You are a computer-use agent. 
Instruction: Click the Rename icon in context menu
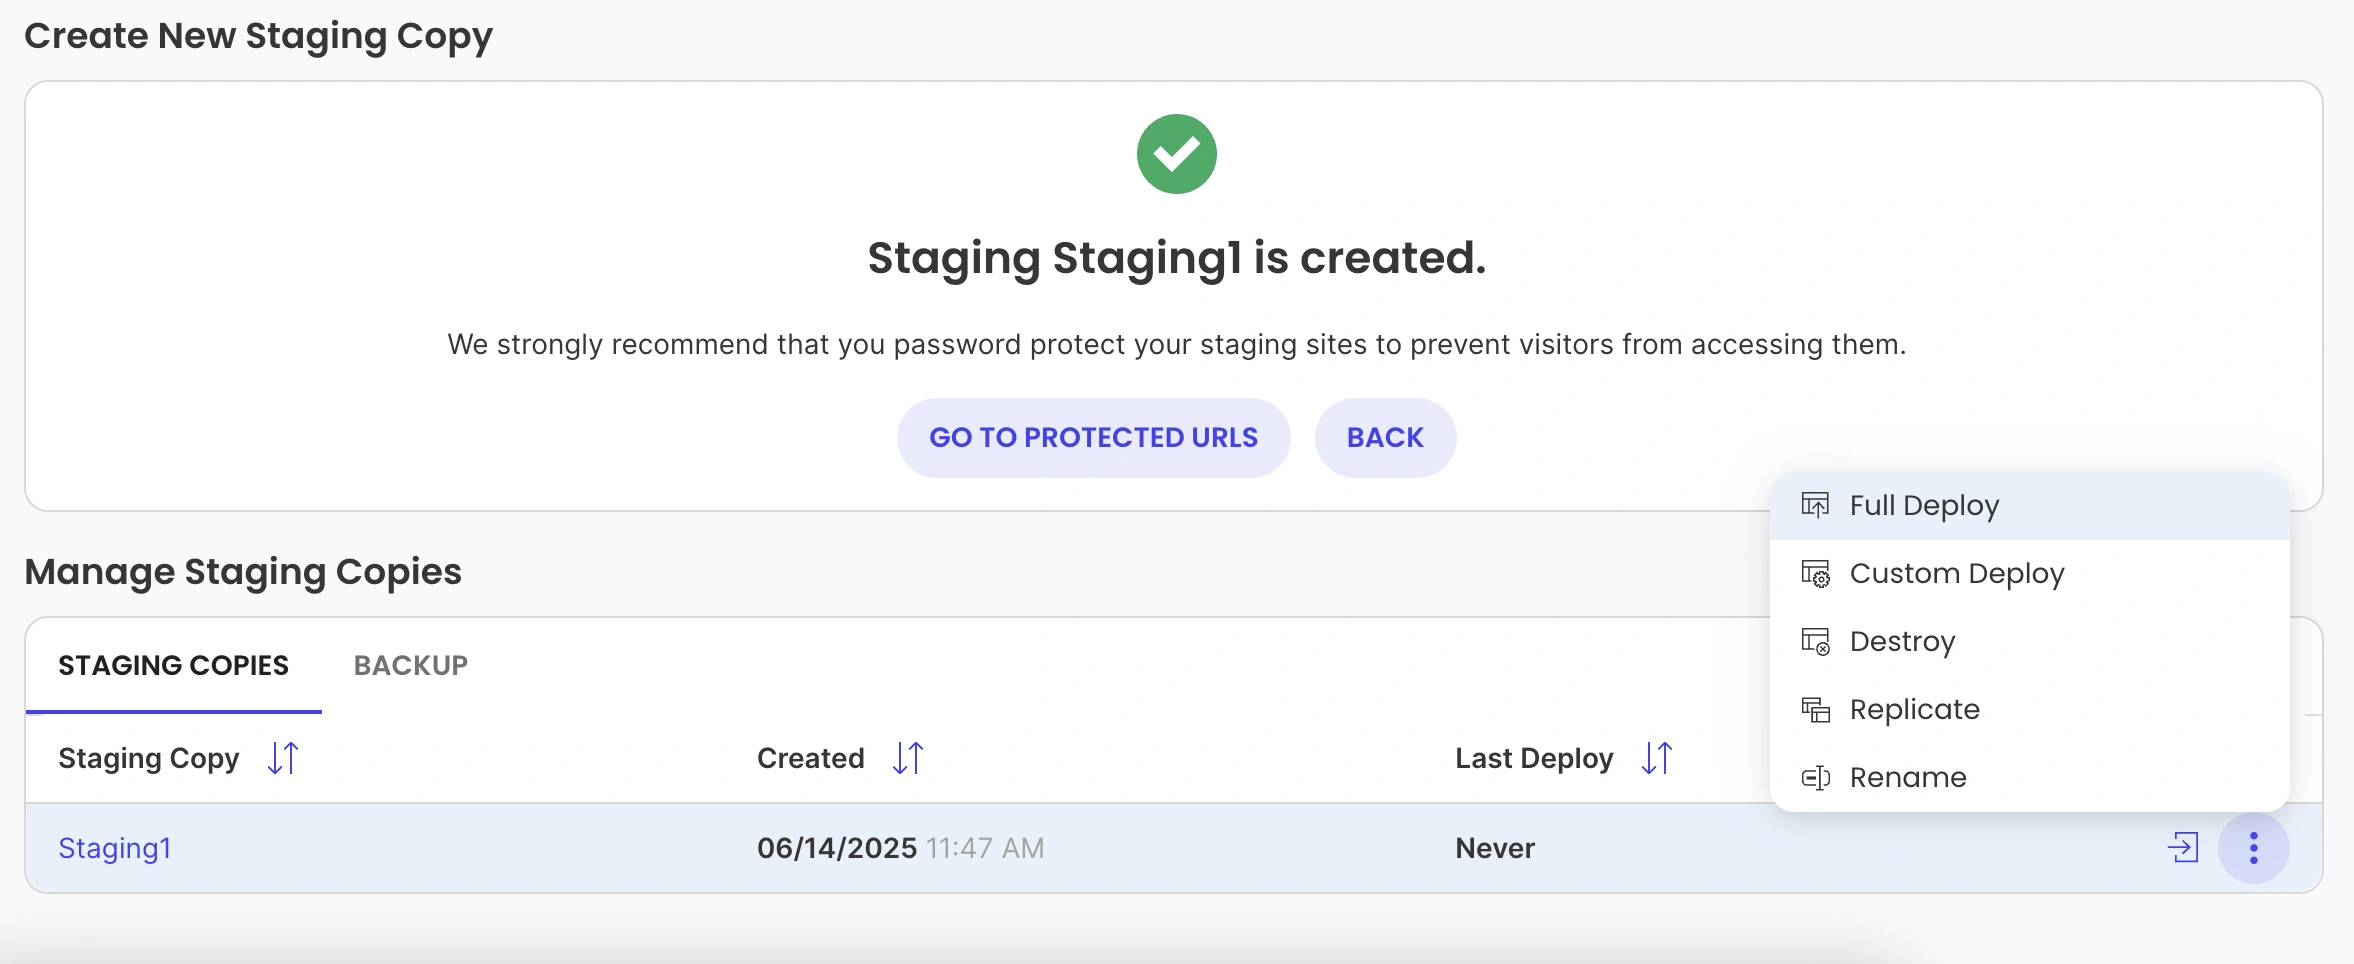pos(1815,777)
